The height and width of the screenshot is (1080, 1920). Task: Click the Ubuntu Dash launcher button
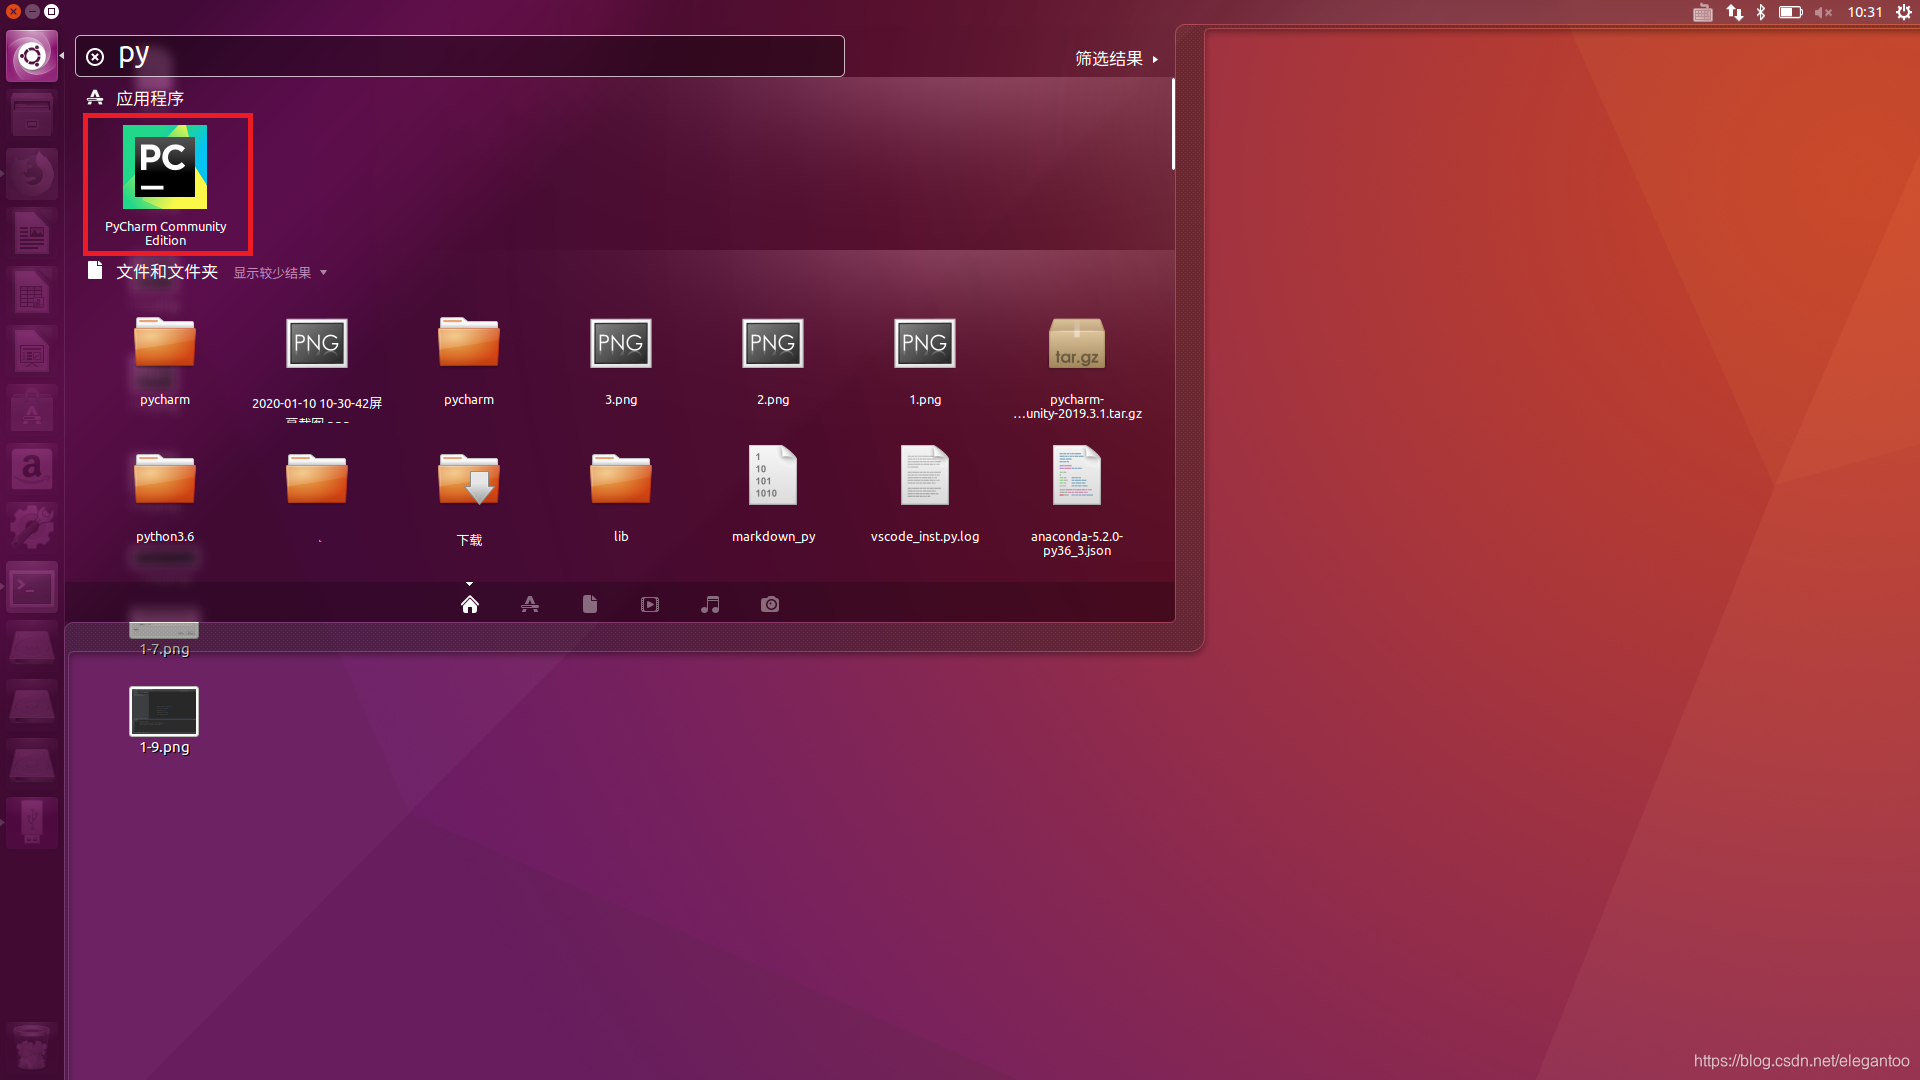tap(32, 56)
